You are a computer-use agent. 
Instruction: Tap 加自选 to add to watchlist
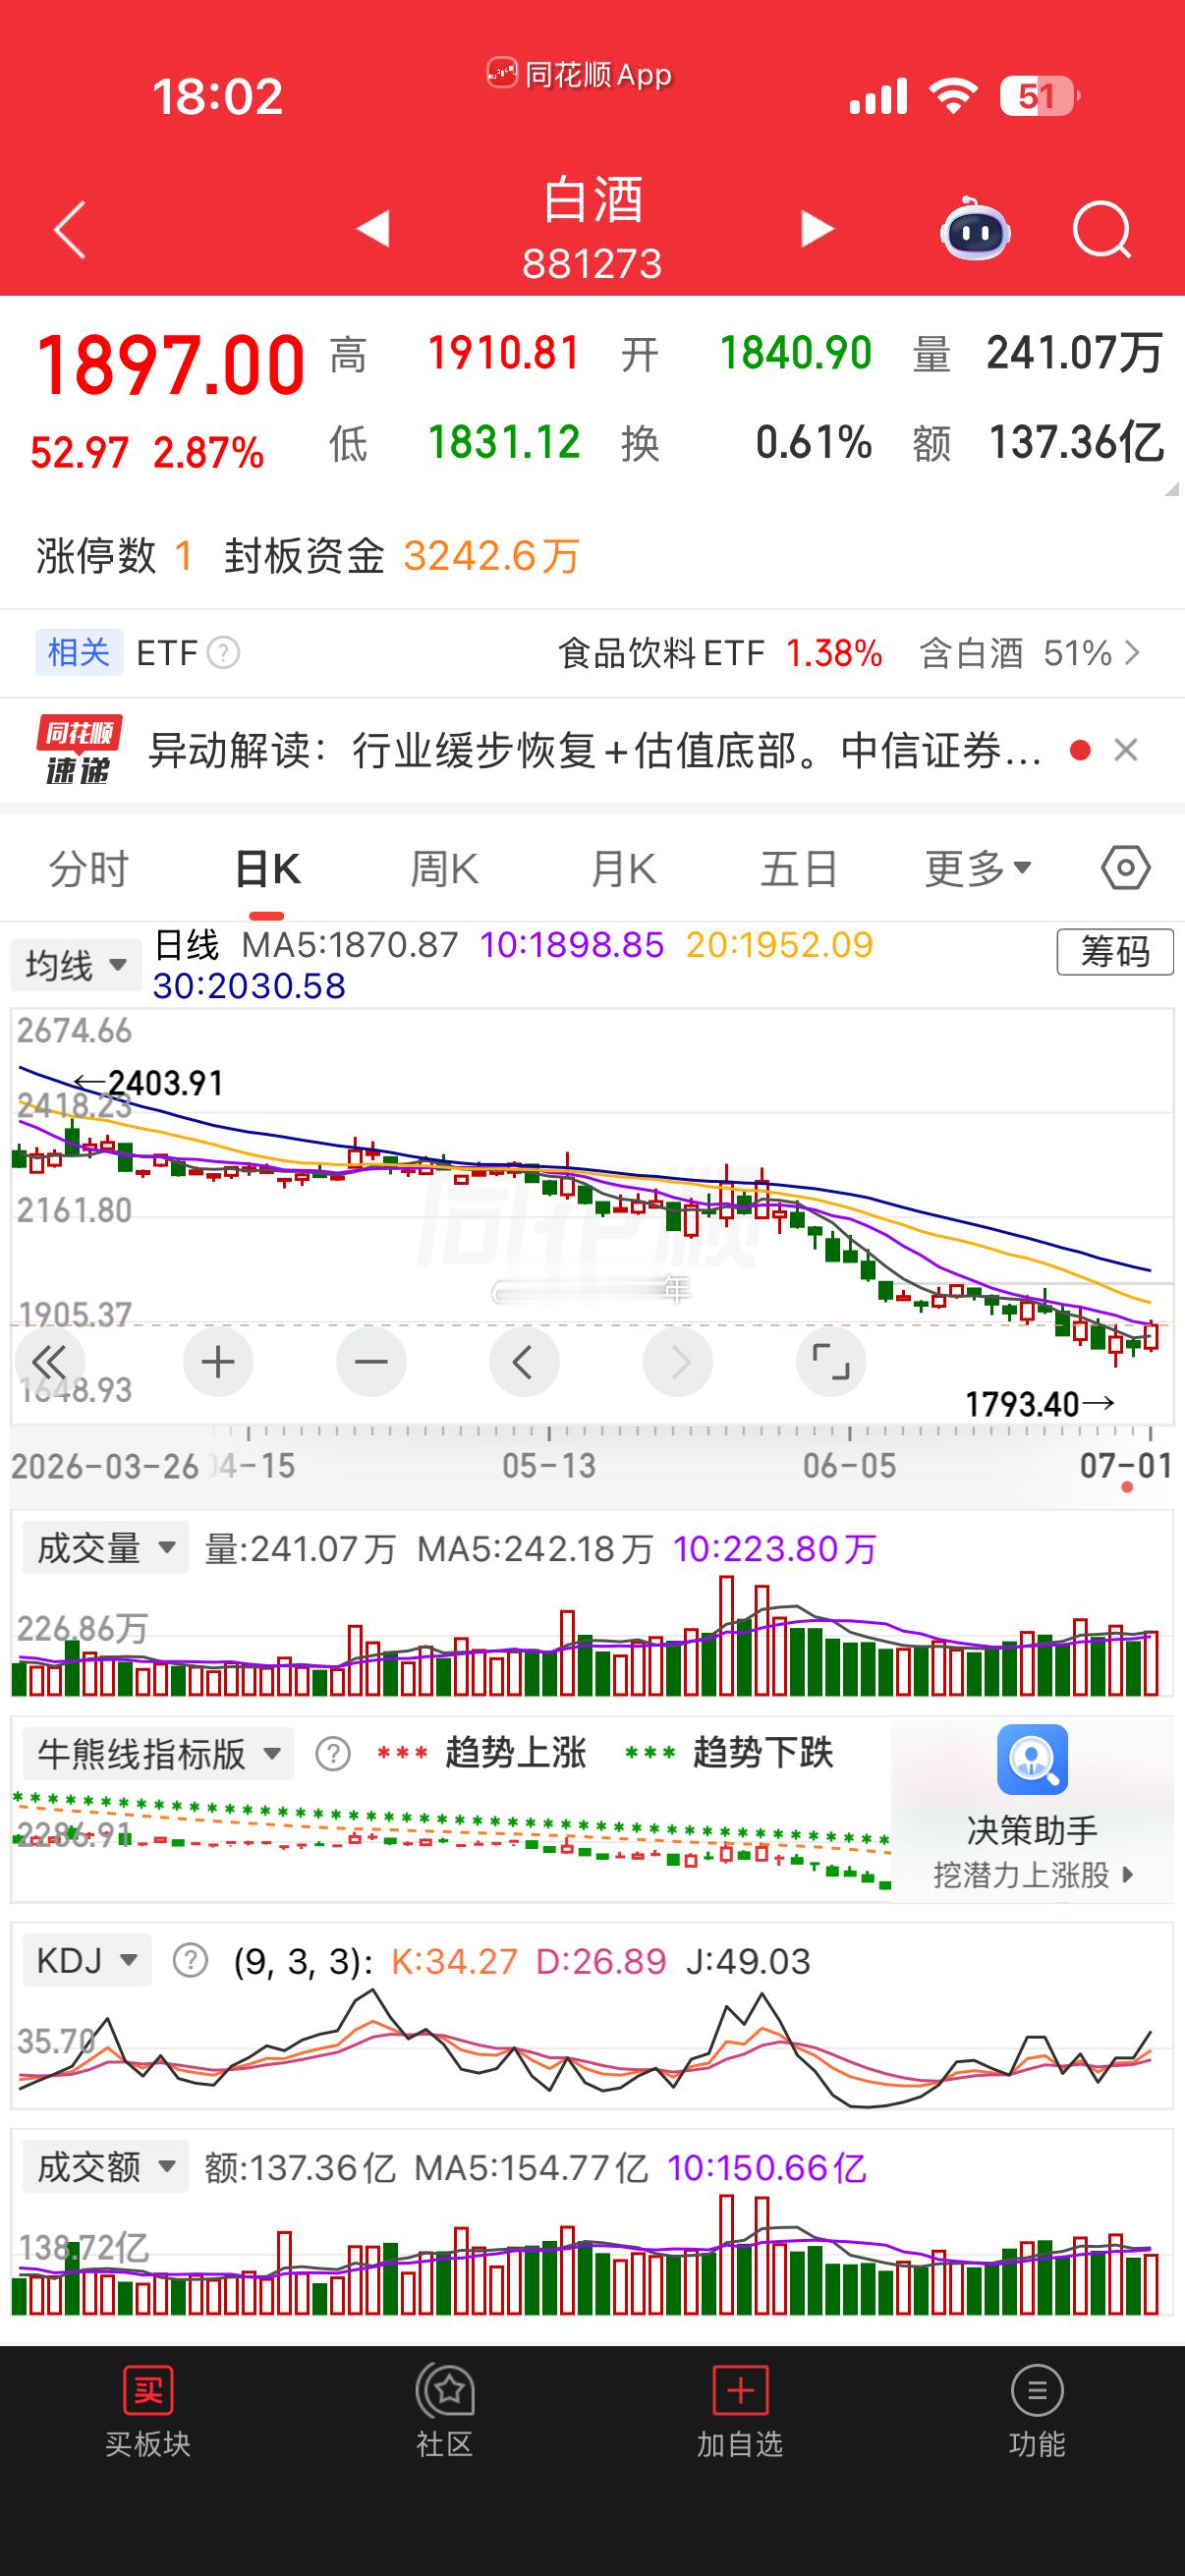tap(740, 2412)
